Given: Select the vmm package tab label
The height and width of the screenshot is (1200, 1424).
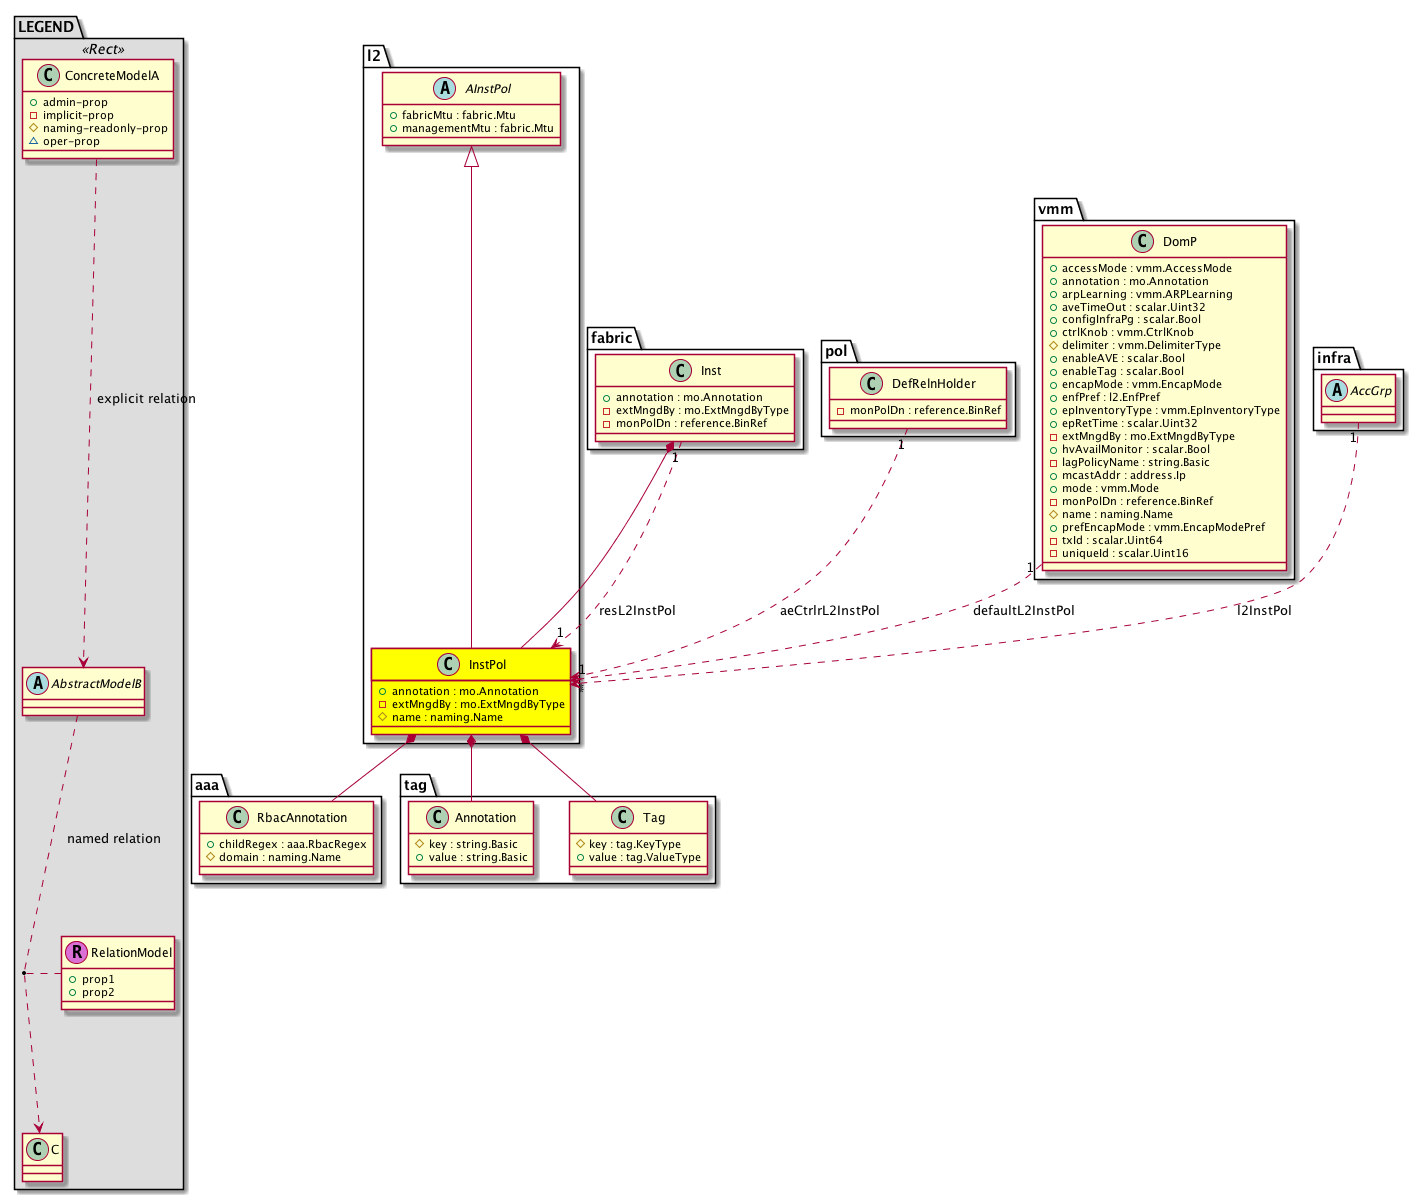Looking at the screenshot, I should click(x=1056, y=208).
